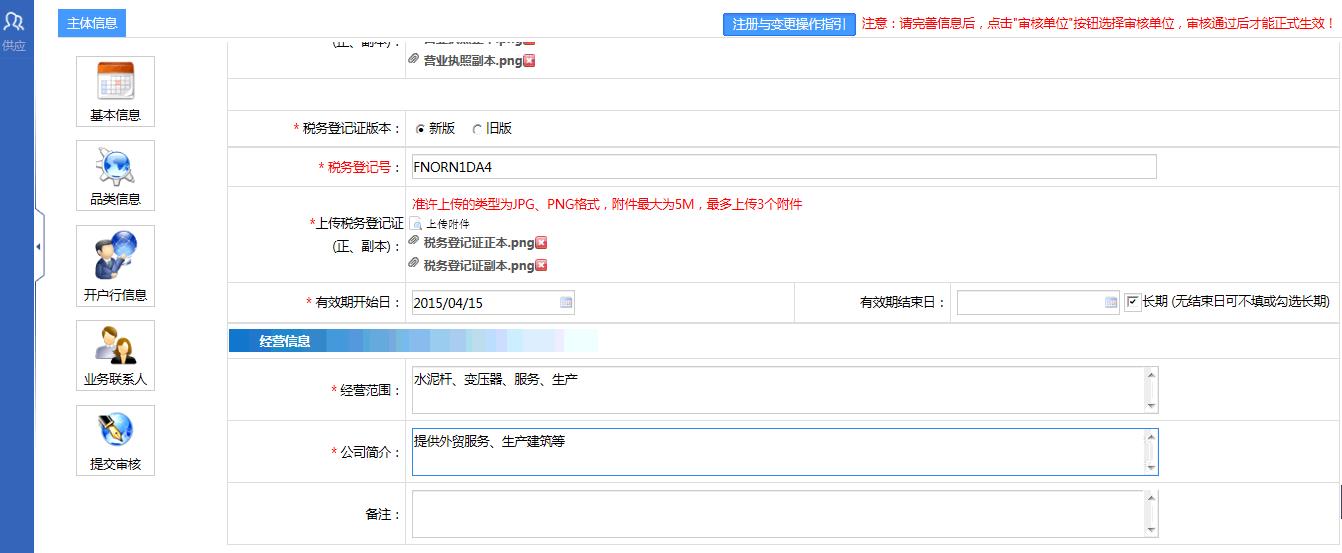1342x553 pixels.
Task: Open 注册与变更操作指引 button
Action: pos(789,25)
